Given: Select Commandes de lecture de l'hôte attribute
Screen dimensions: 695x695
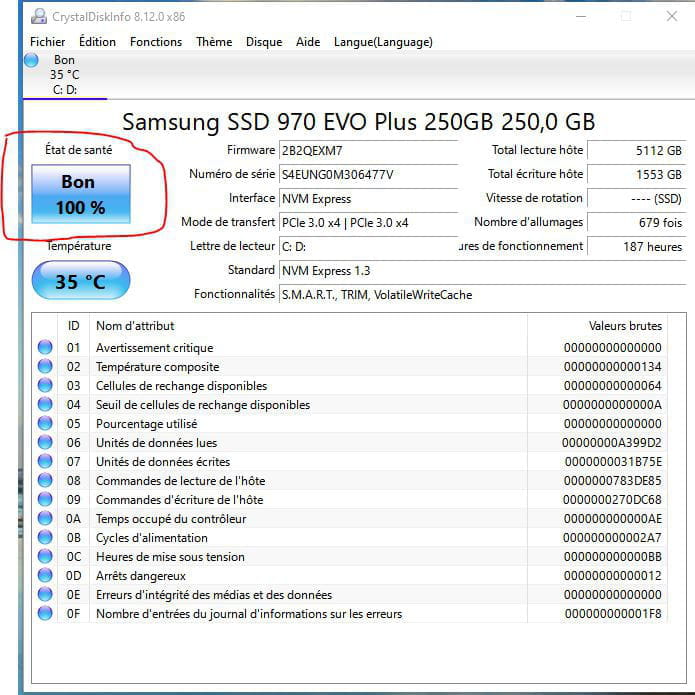Looking at the screenshot, I should point(180,481).
